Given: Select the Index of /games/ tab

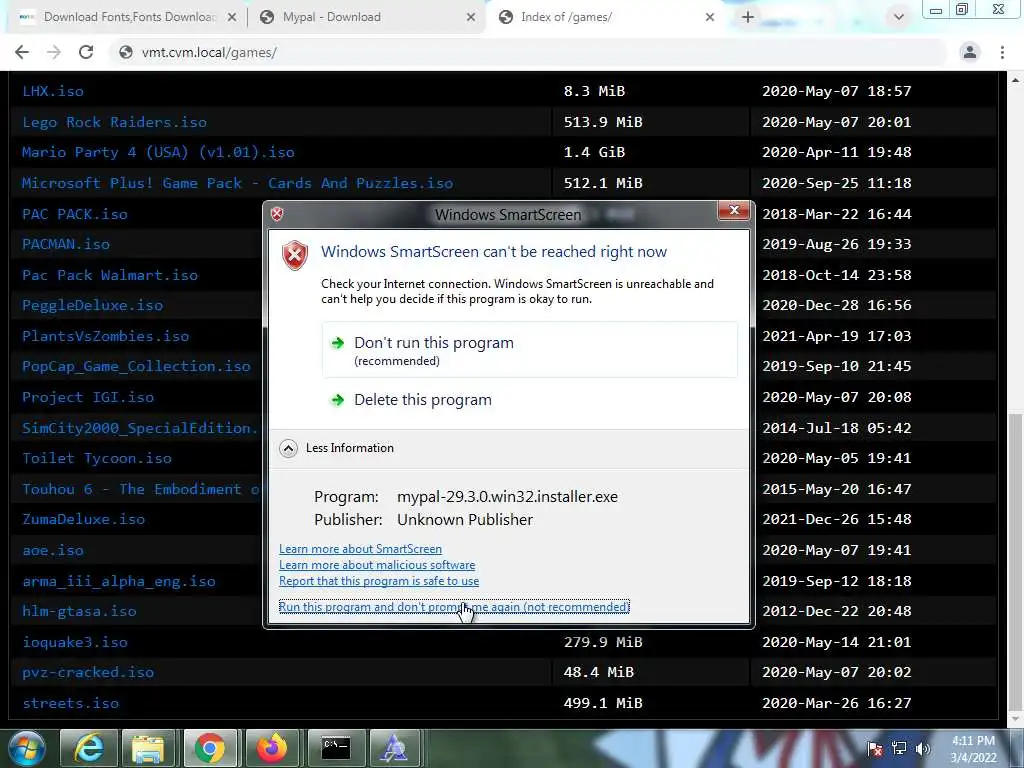Looking at the screenshot, I should point(605,17).
